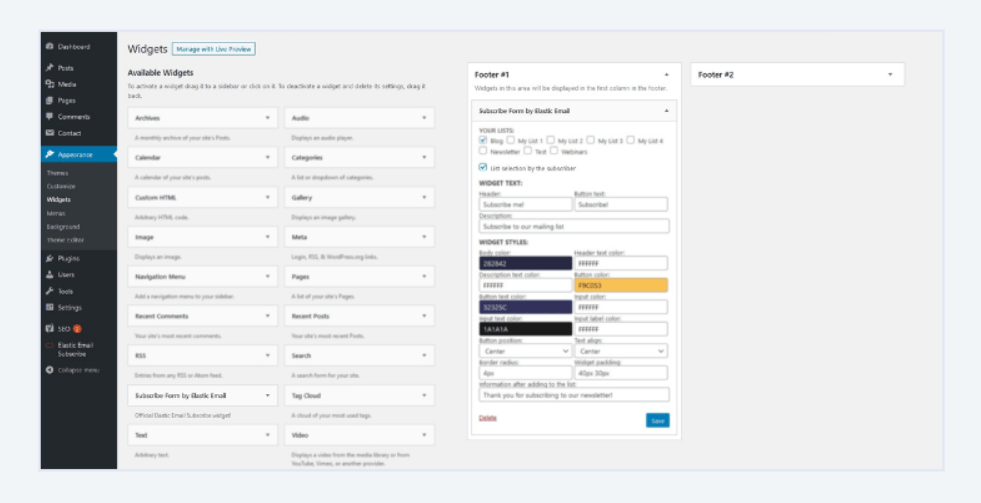981x503 pixels.
Task: Expand the Audio widget
Action: (424, 118)
